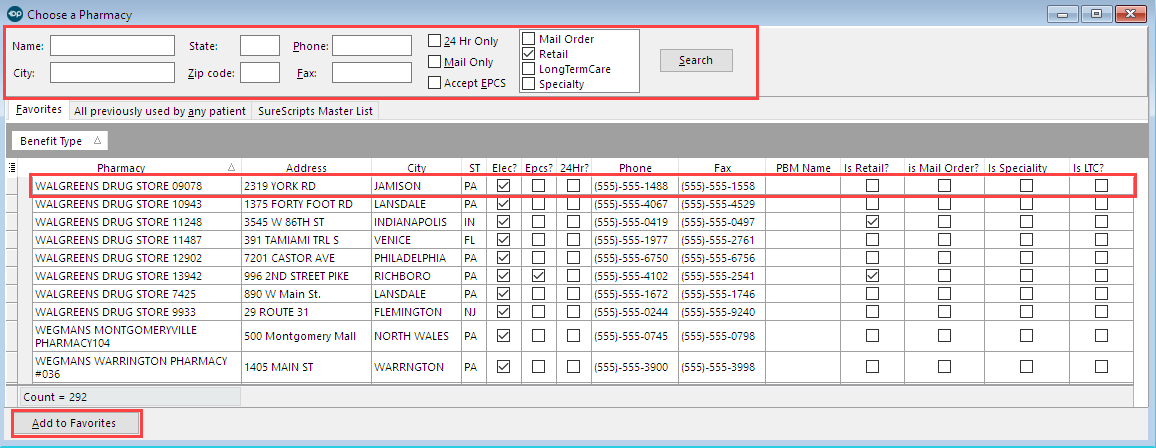
Task: Click the Zip code input field
Action: tap(260, 72)
